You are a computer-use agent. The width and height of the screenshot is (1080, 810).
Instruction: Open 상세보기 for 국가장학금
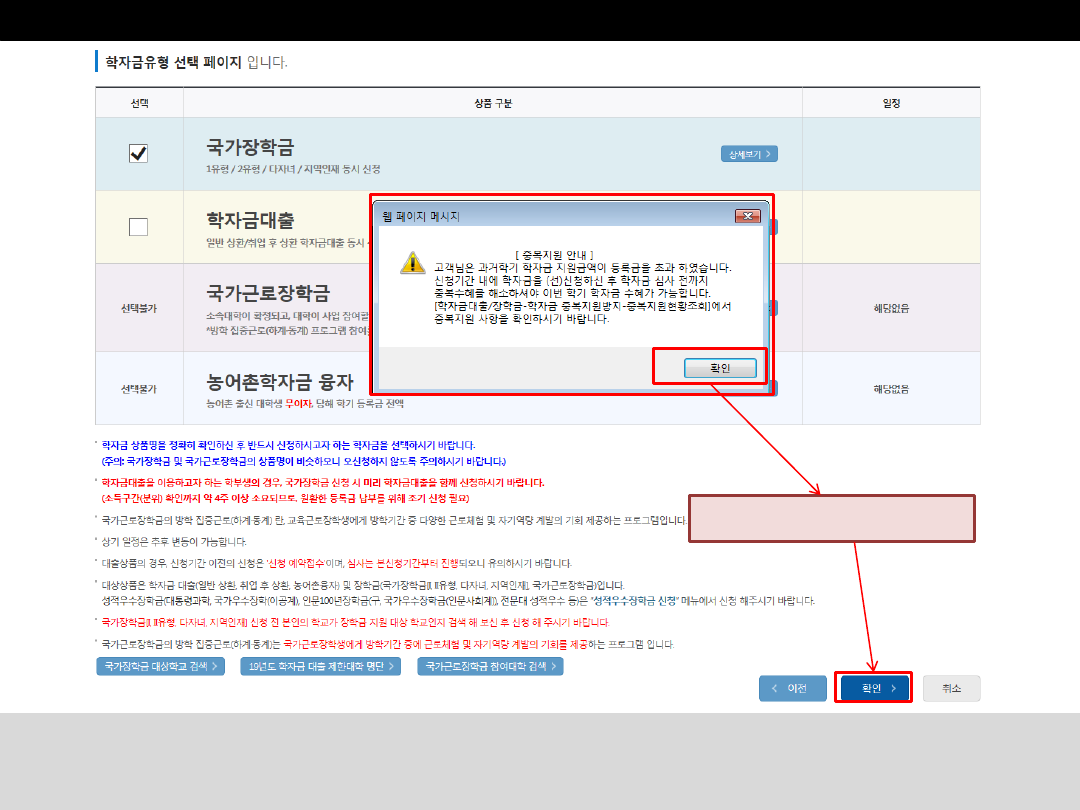click(749, 154)
